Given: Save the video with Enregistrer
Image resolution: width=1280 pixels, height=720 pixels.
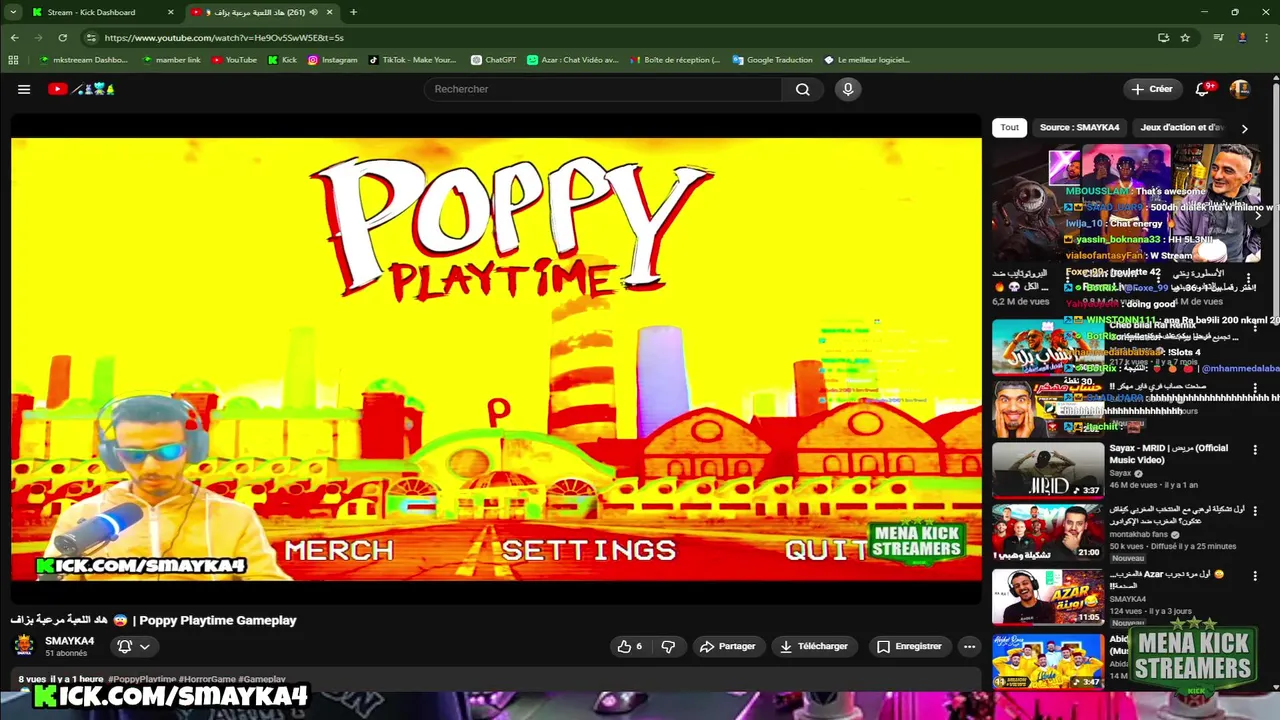Looking at the screenshot, I should [909, 646].
